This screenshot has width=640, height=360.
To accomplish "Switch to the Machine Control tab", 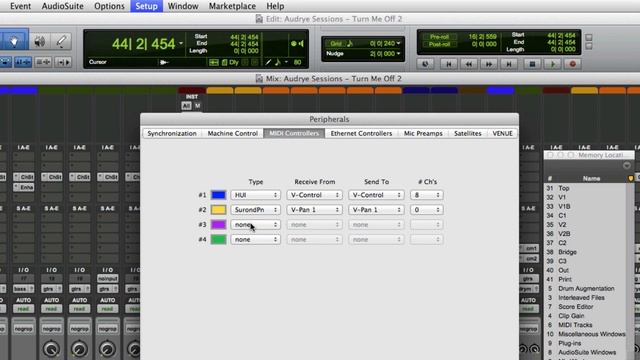I will [x=233, y=133].
